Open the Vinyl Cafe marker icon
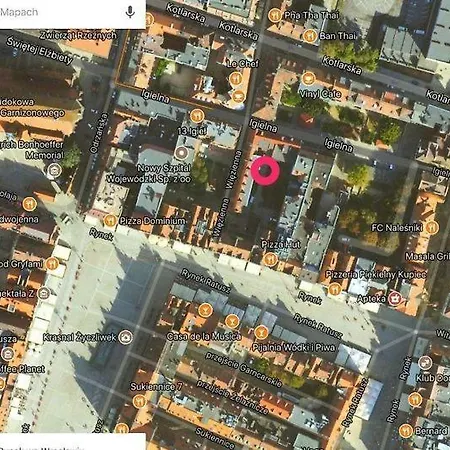Screen dimensions: 450x450 click(x=308, y=79)
